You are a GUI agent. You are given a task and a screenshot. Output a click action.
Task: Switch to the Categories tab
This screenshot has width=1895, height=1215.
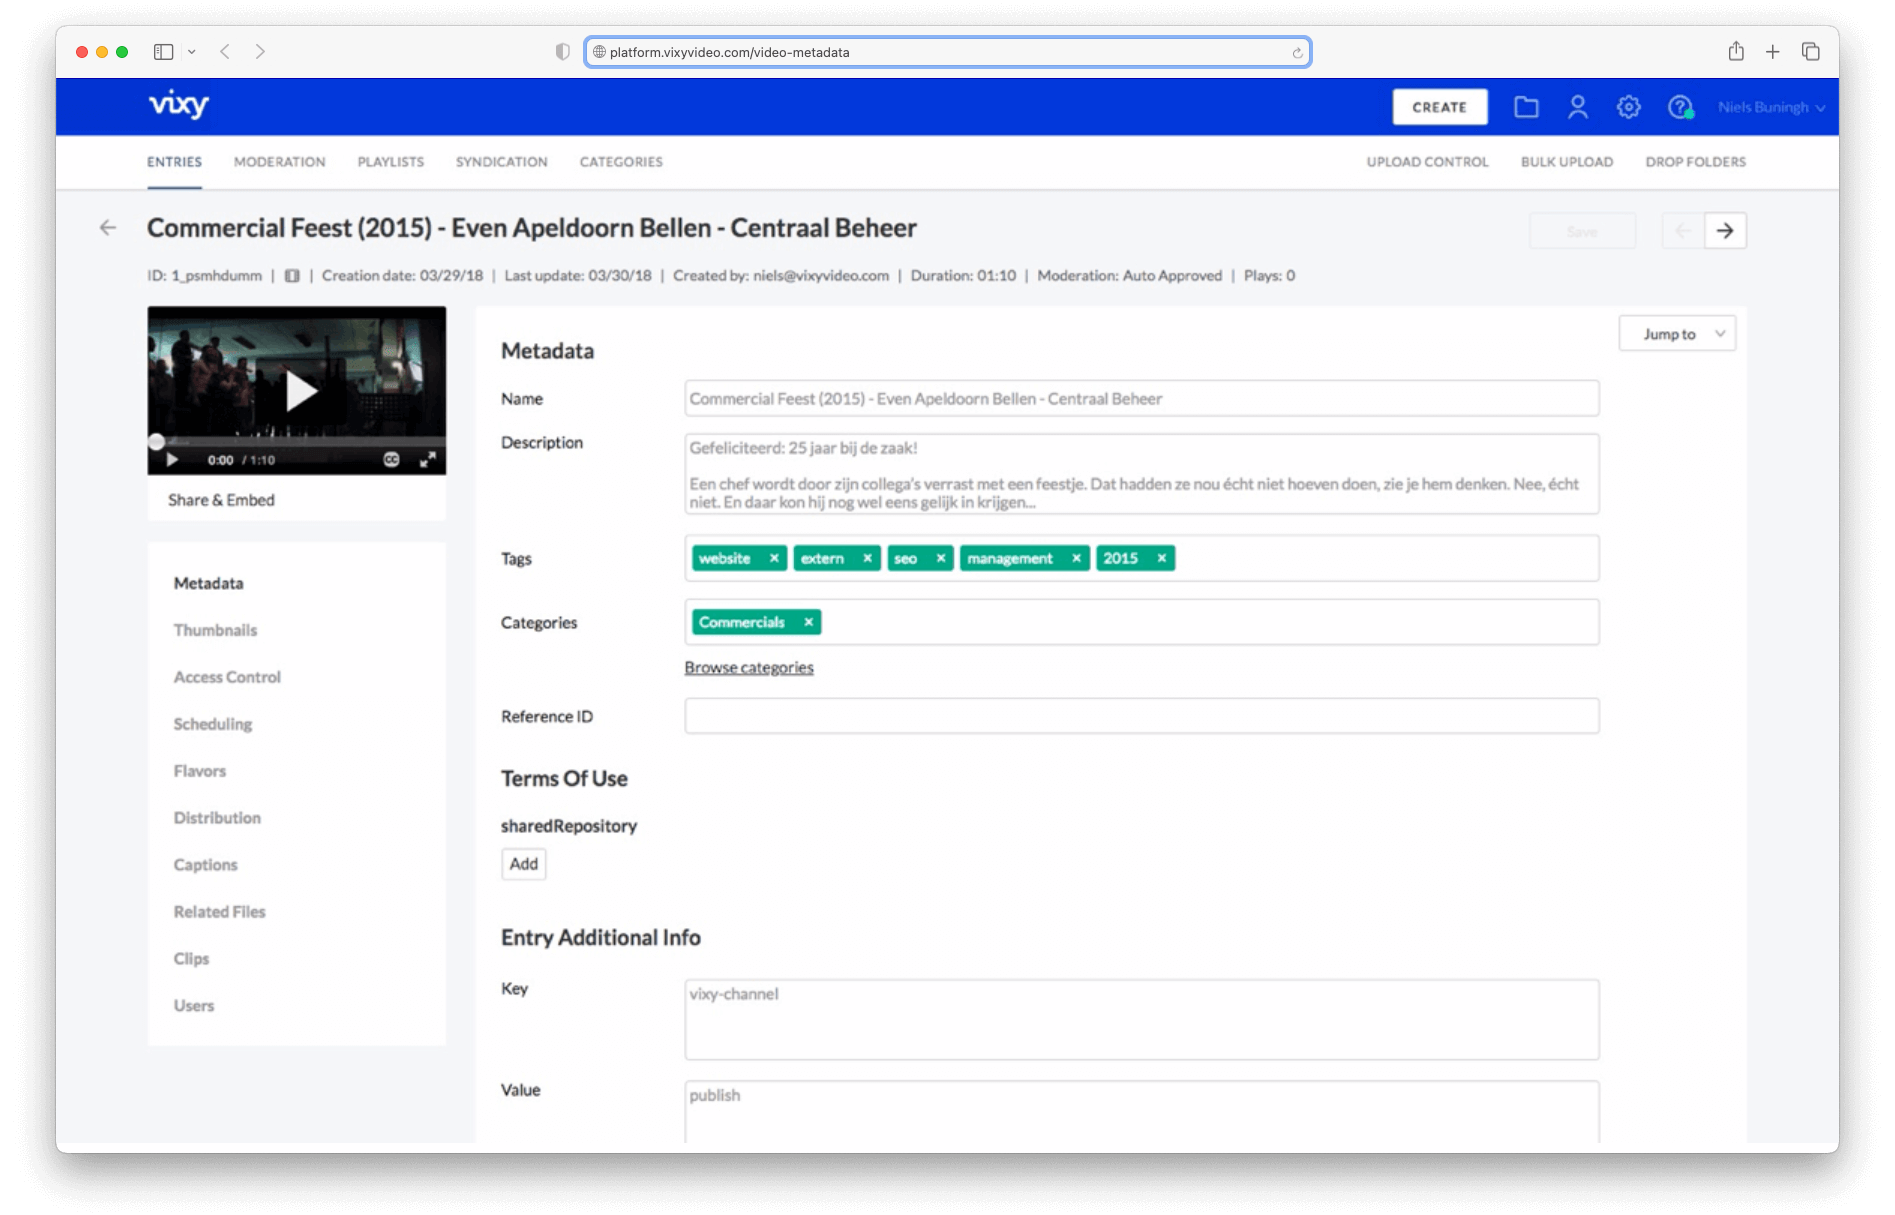click(621, 162)
